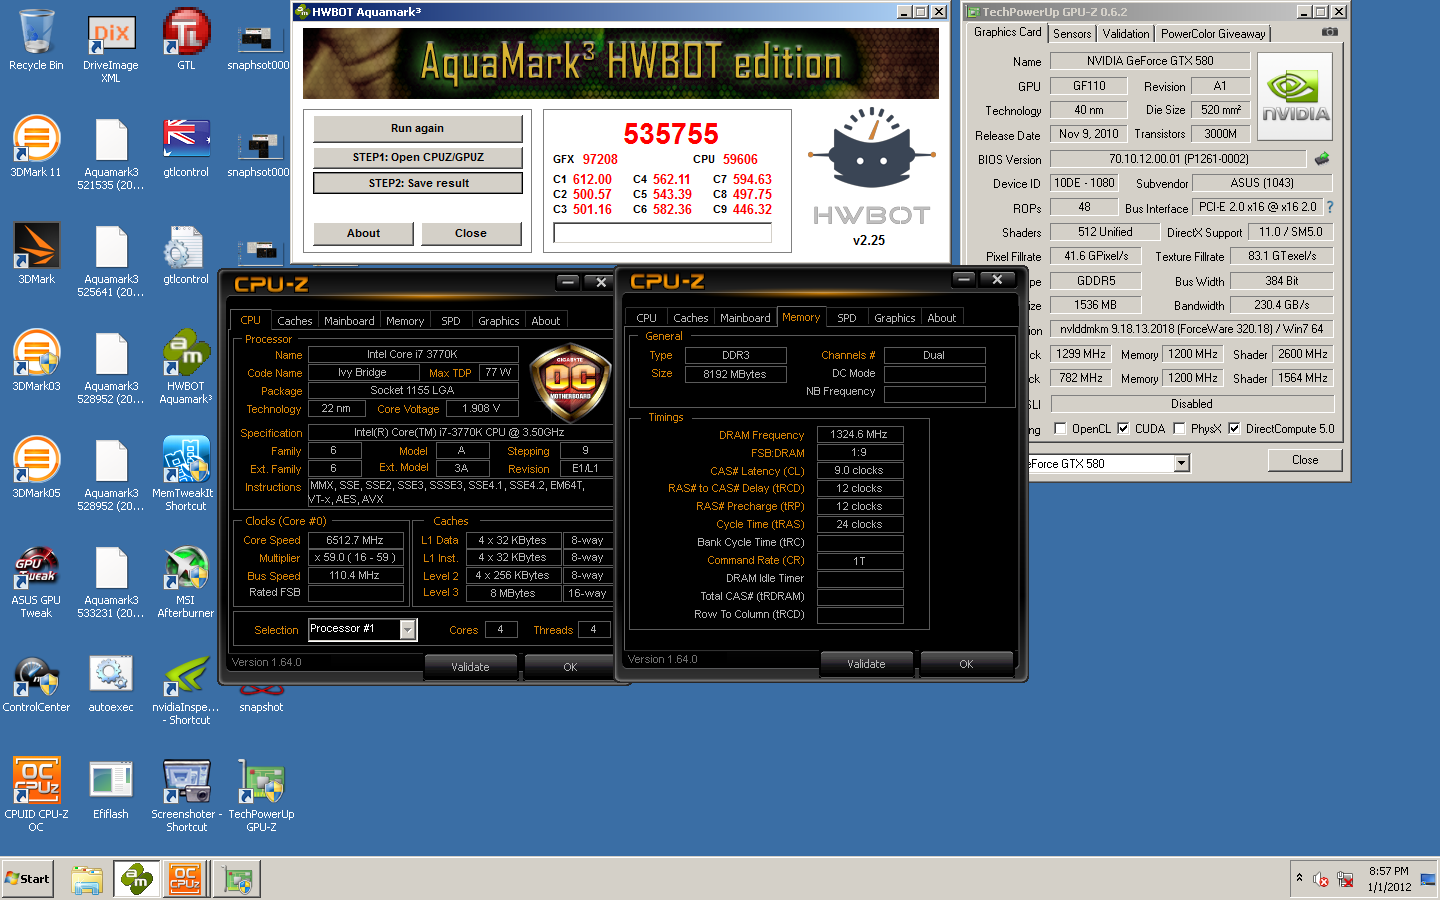Launch the GTL desktop icon
The width and height of the screenshot is (1440, 900).
[x=186, y=40]
